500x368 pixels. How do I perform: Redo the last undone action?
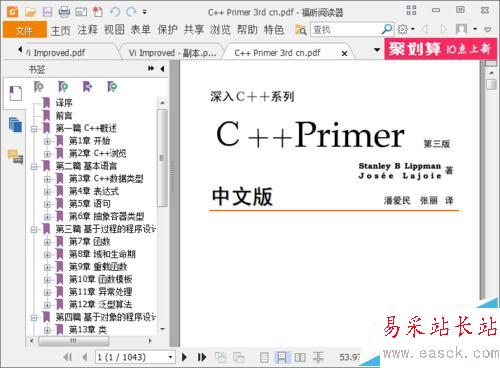click(x=131, y=12)
